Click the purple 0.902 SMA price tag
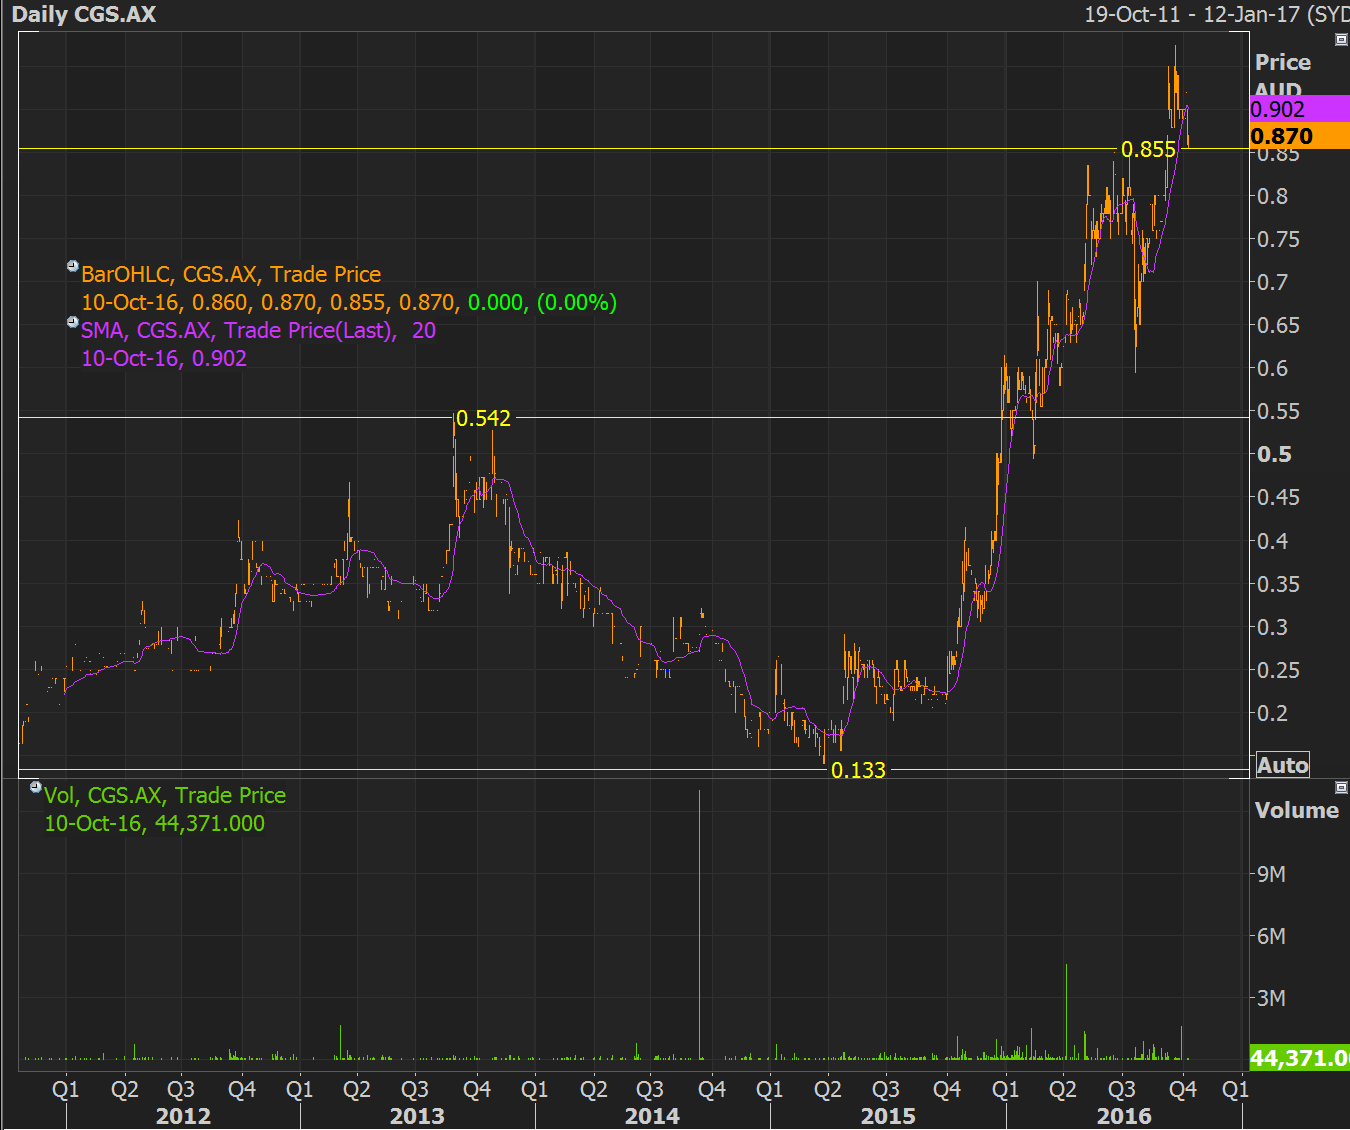 pos(1299,109)
